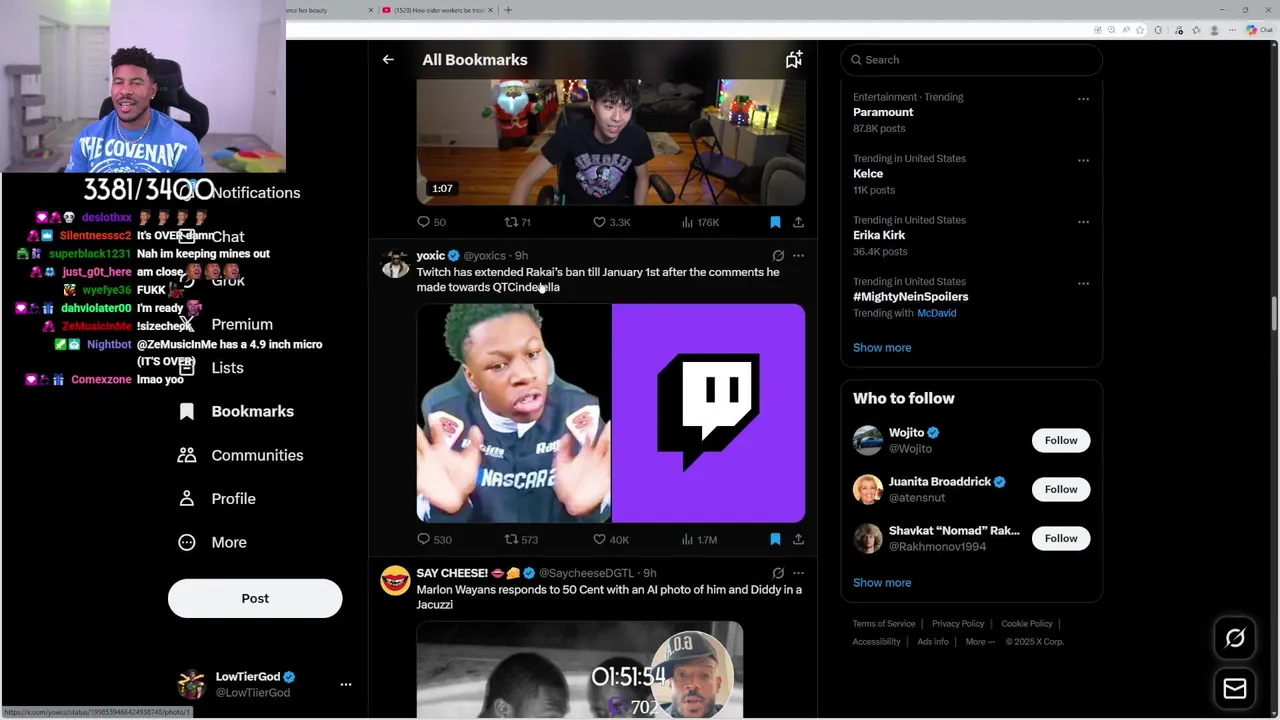
Task: Open options for Erika Kirk trend
Action: (1083, 222)
